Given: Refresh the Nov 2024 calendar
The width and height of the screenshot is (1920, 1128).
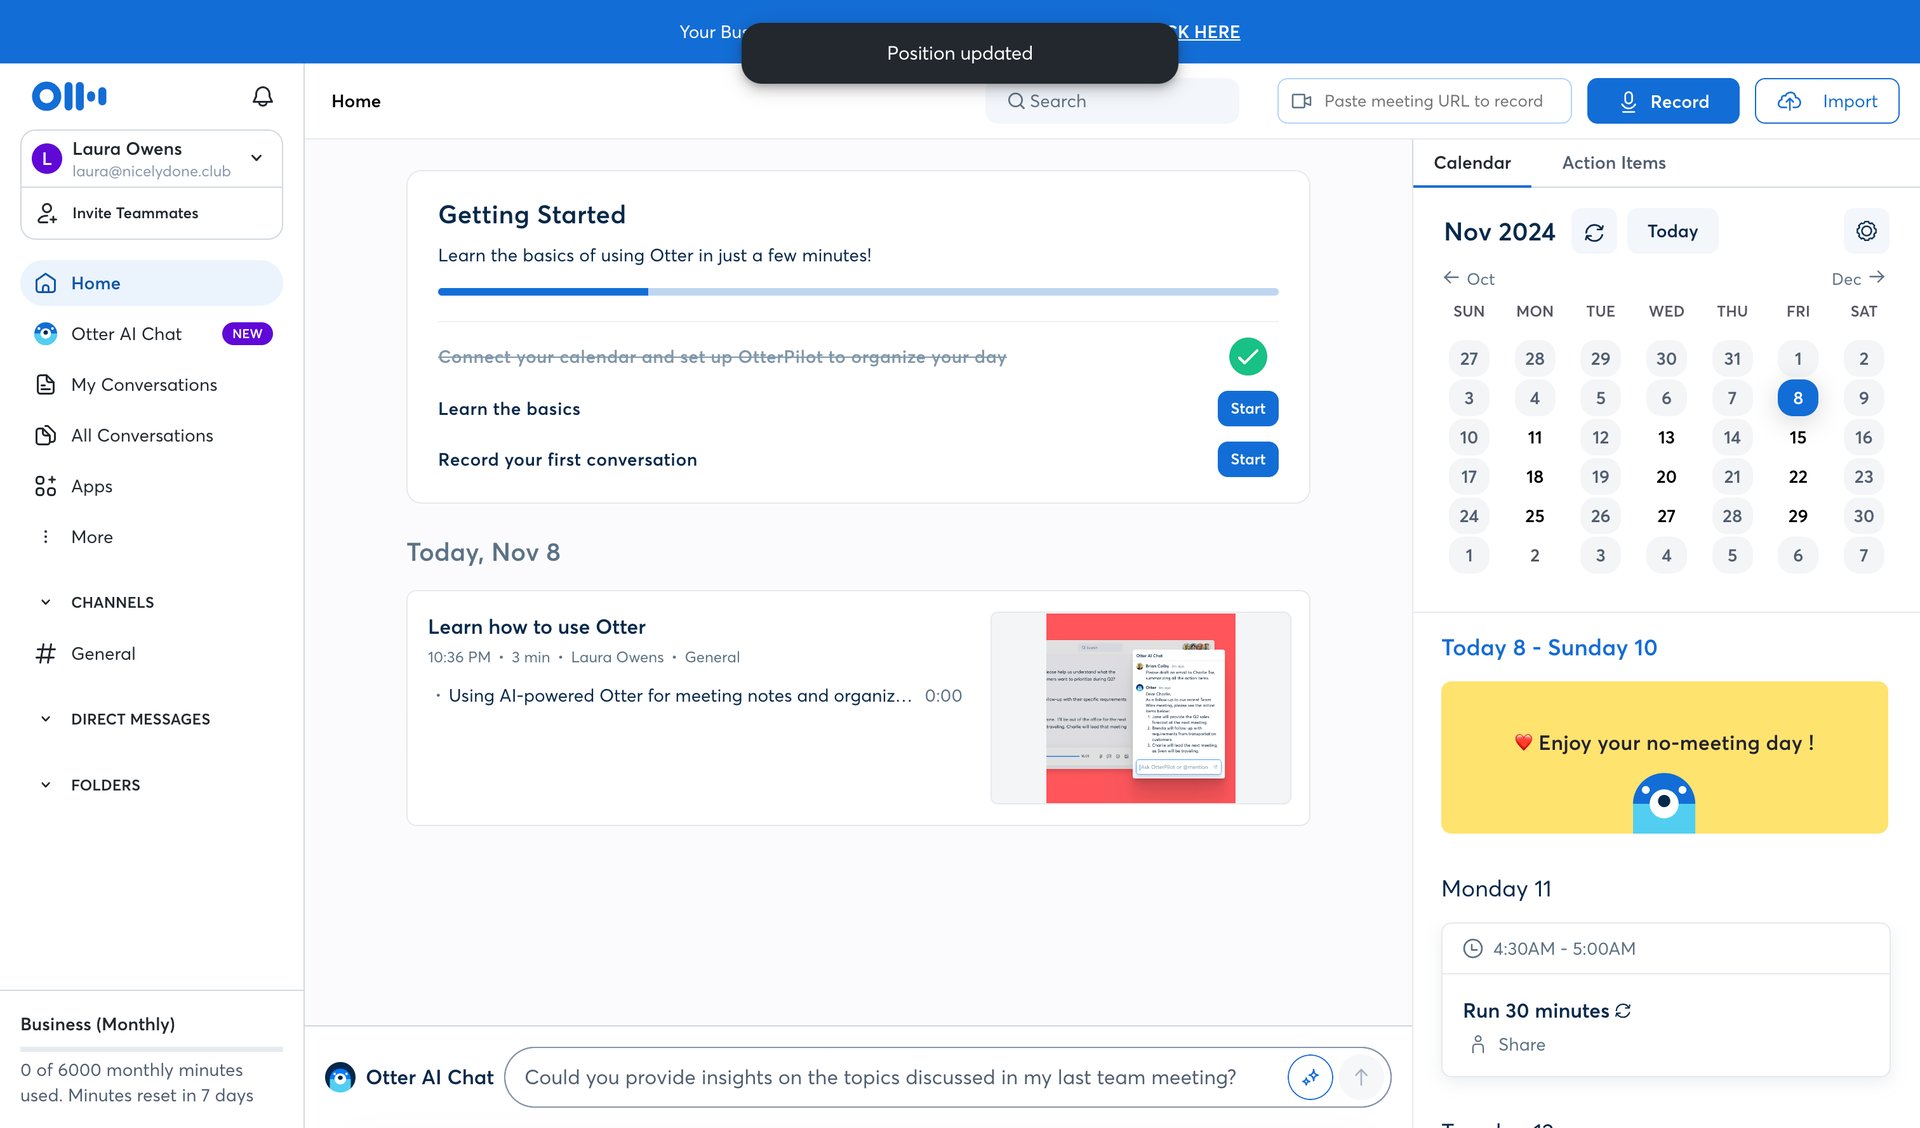Looking at the screenshot, I should click(x=1594, y=231).
